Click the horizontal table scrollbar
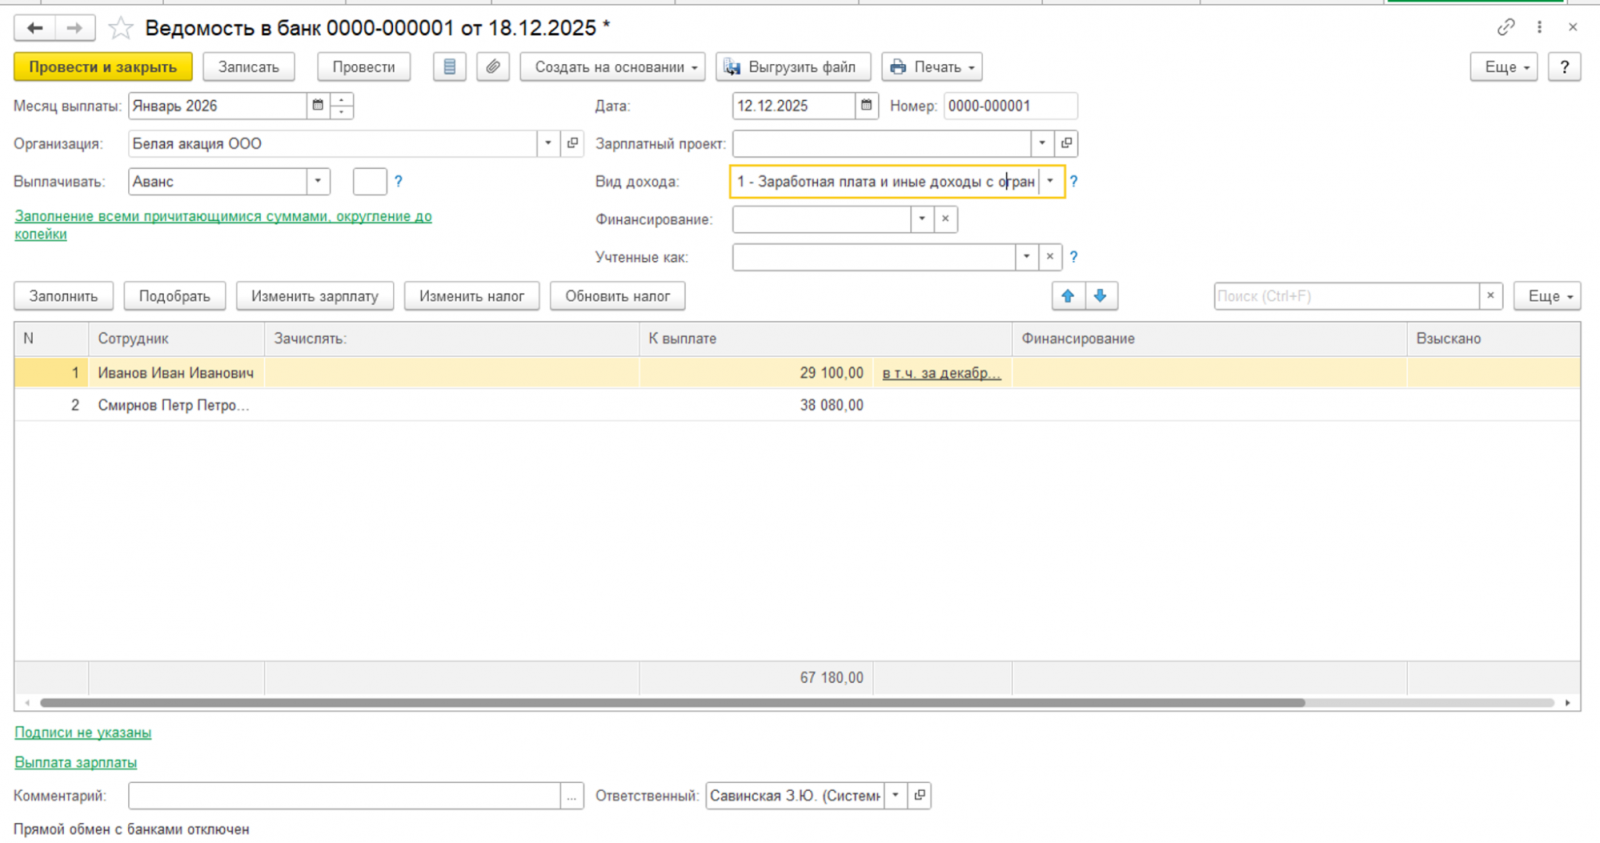The width and height of the screenshot is (1600, 843). point(672,703)
